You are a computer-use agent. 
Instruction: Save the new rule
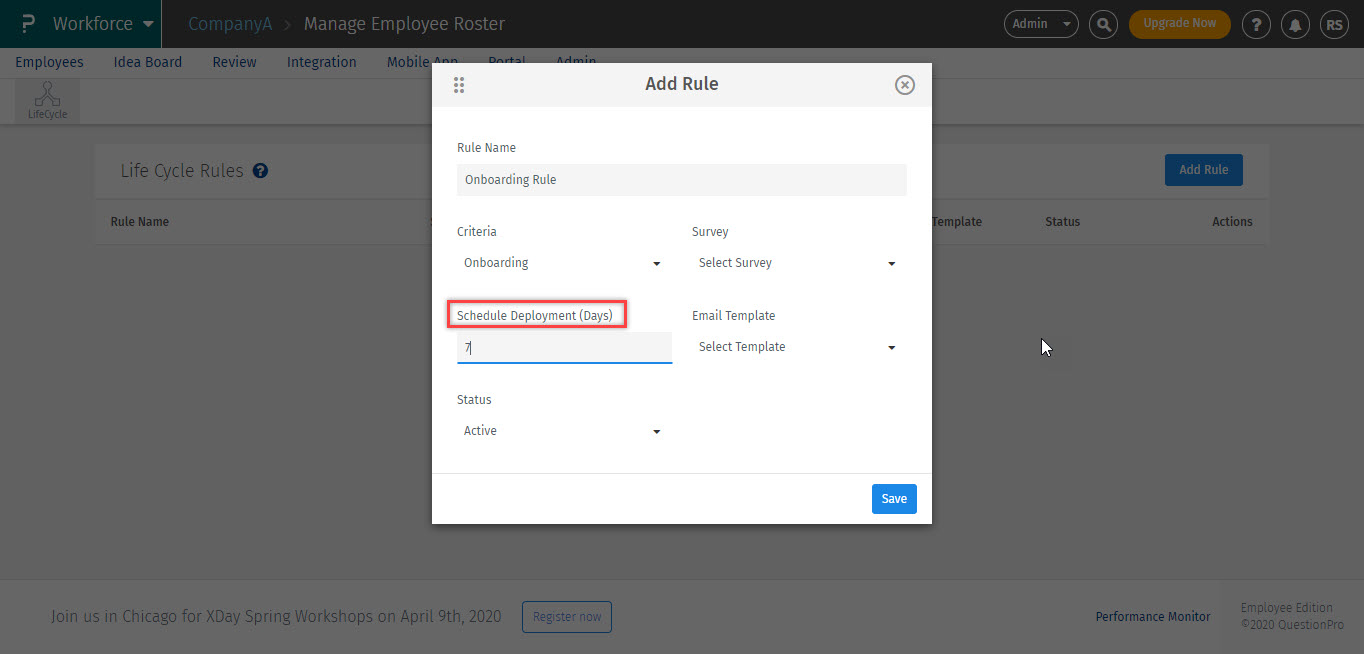point(894,499)
